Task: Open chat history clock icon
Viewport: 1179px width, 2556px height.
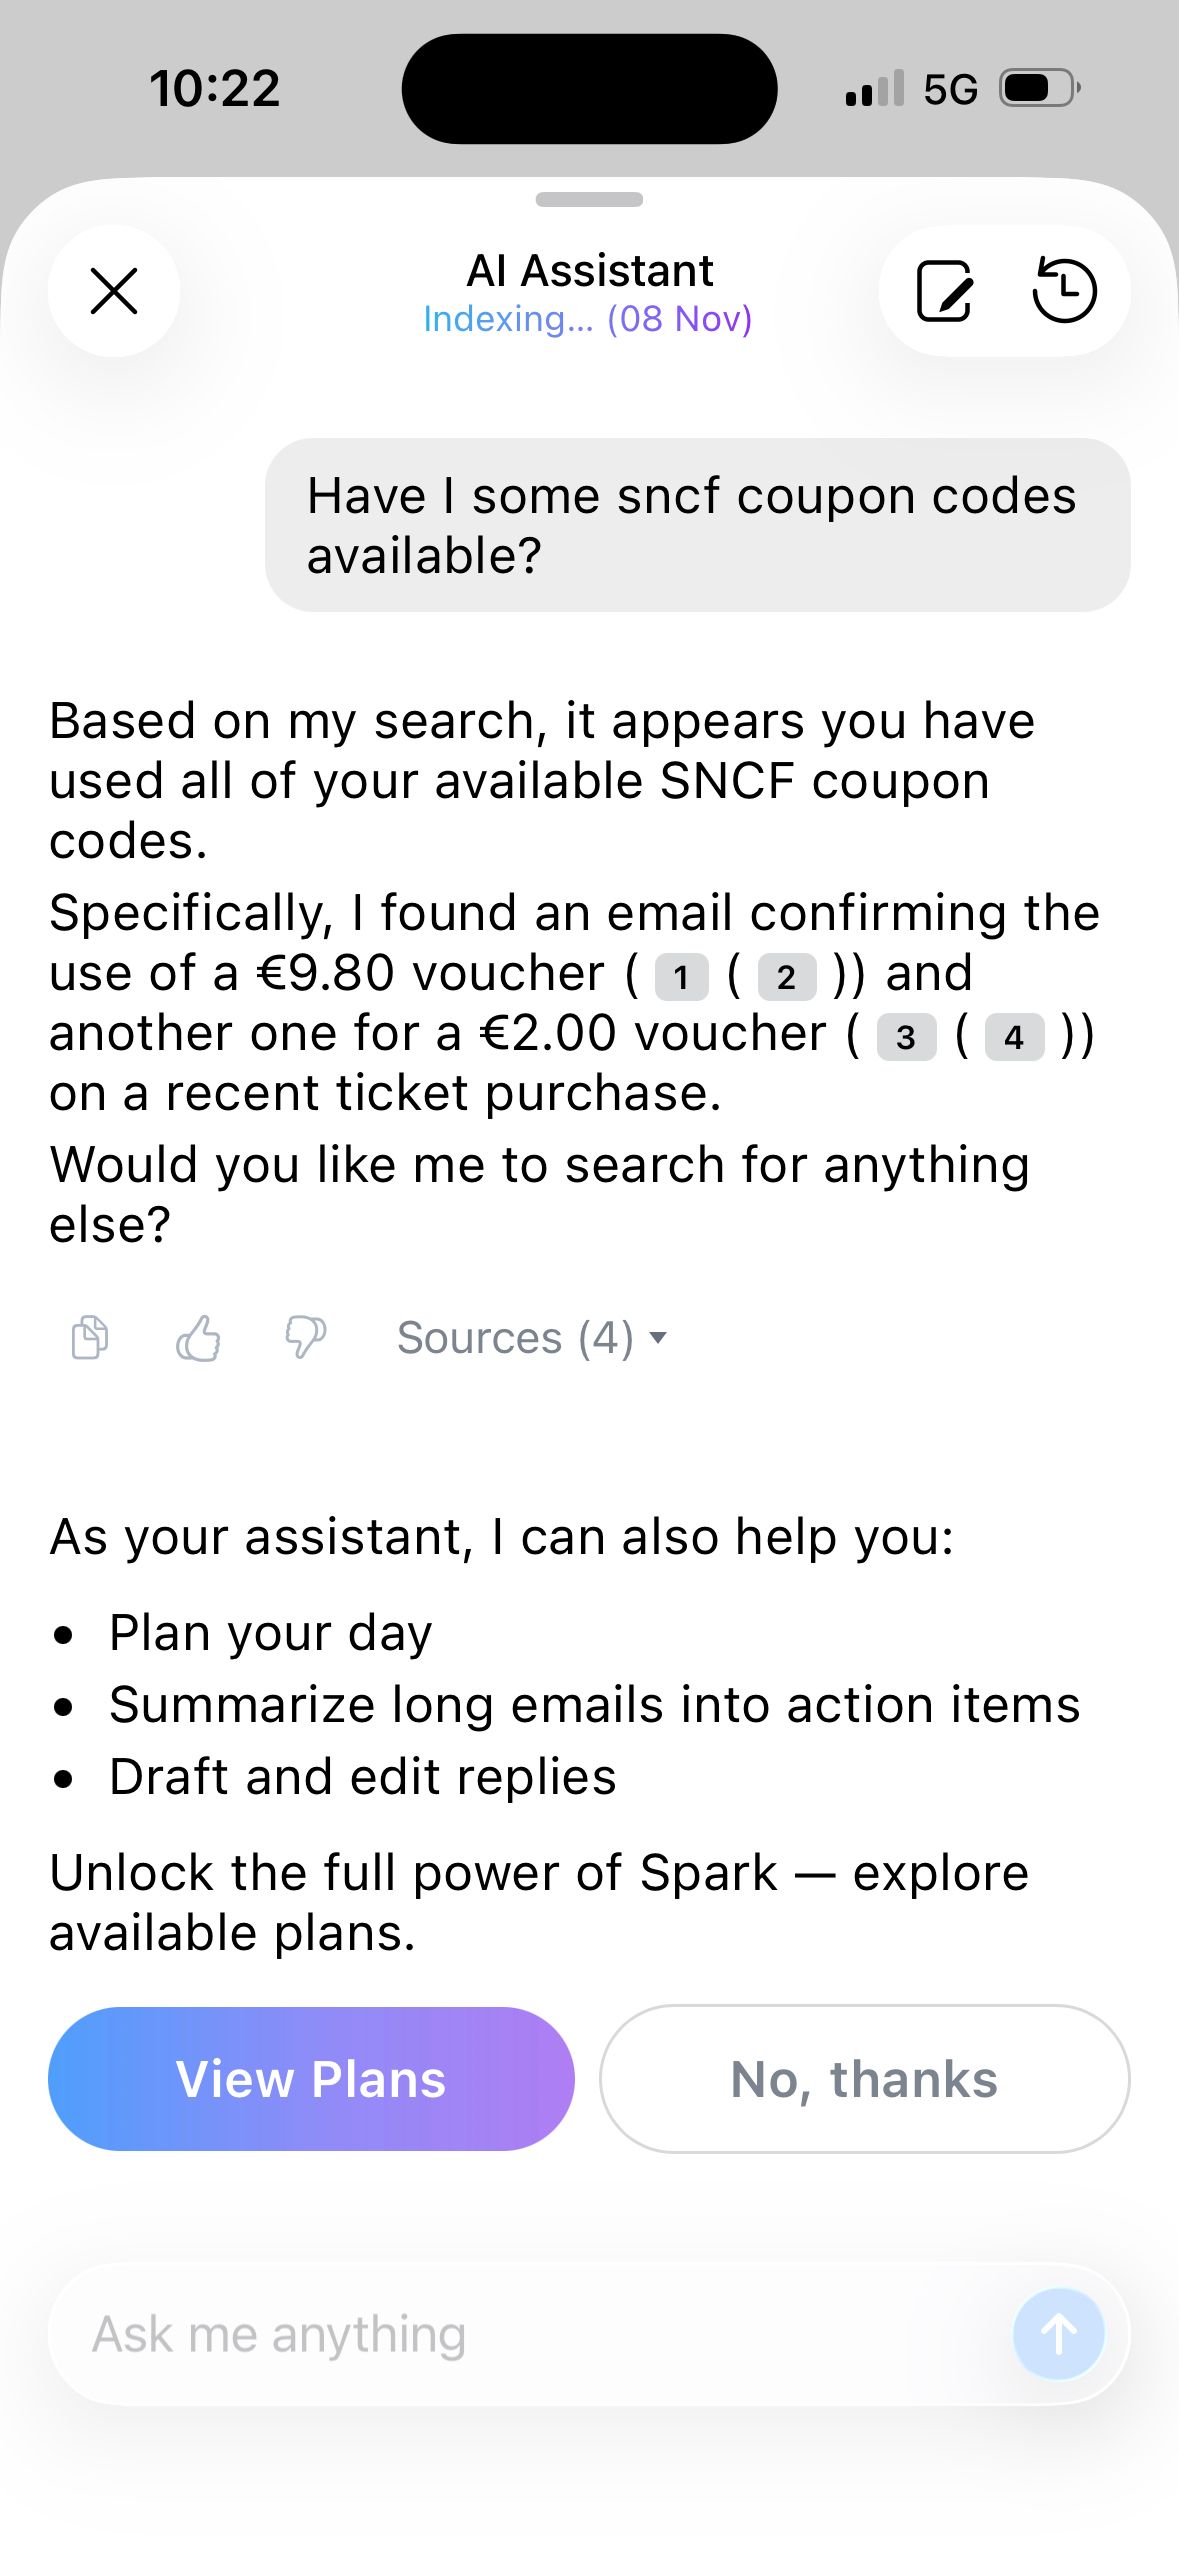Action: pos(1064,291)
